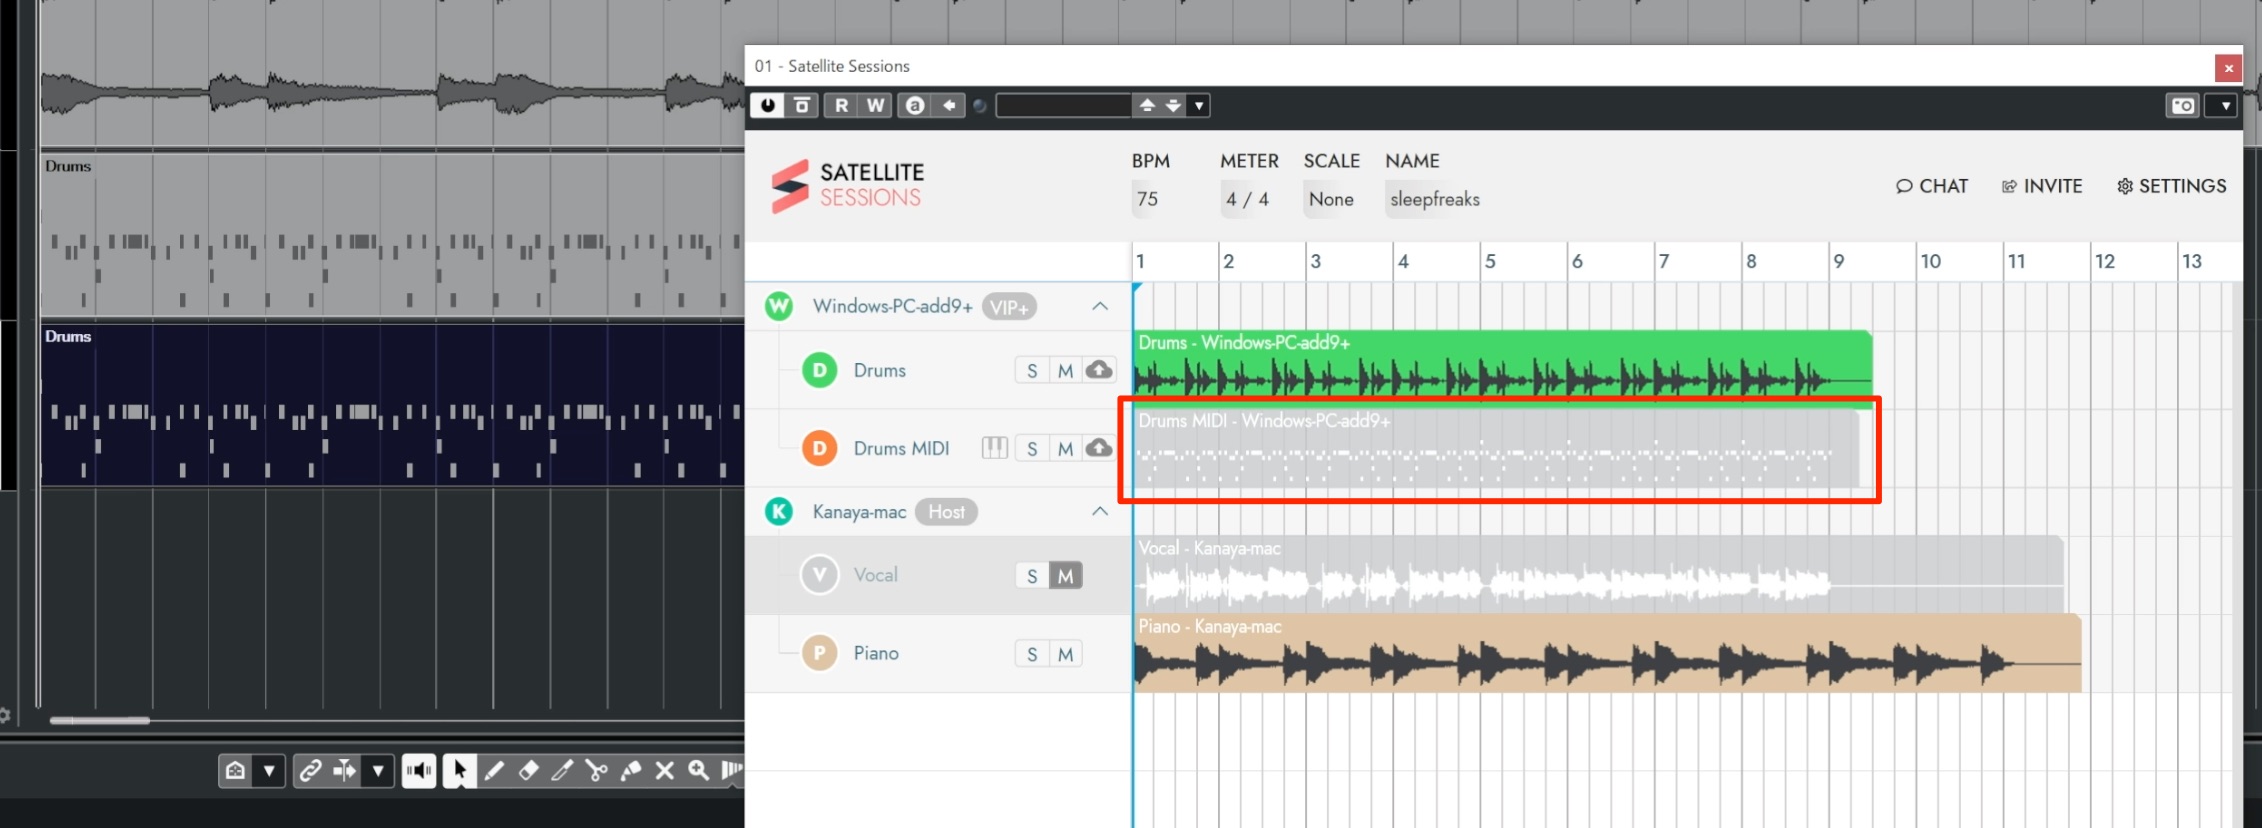Viewport: 2262px width, 828px height.
Task: Click the green D icon of Drums track
Action: (820, 370)
